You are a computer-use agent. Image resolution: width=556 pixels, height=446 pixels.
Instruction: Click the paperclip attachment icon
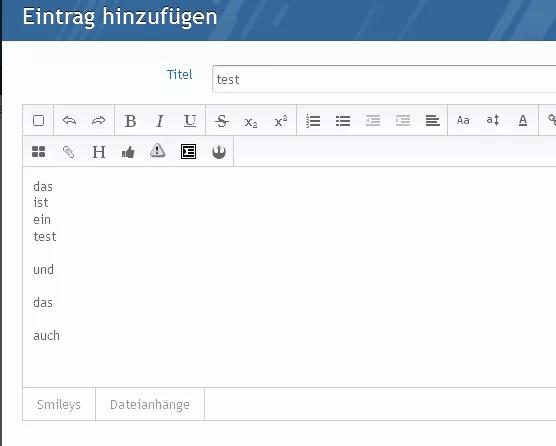click(x=68, y=152)
